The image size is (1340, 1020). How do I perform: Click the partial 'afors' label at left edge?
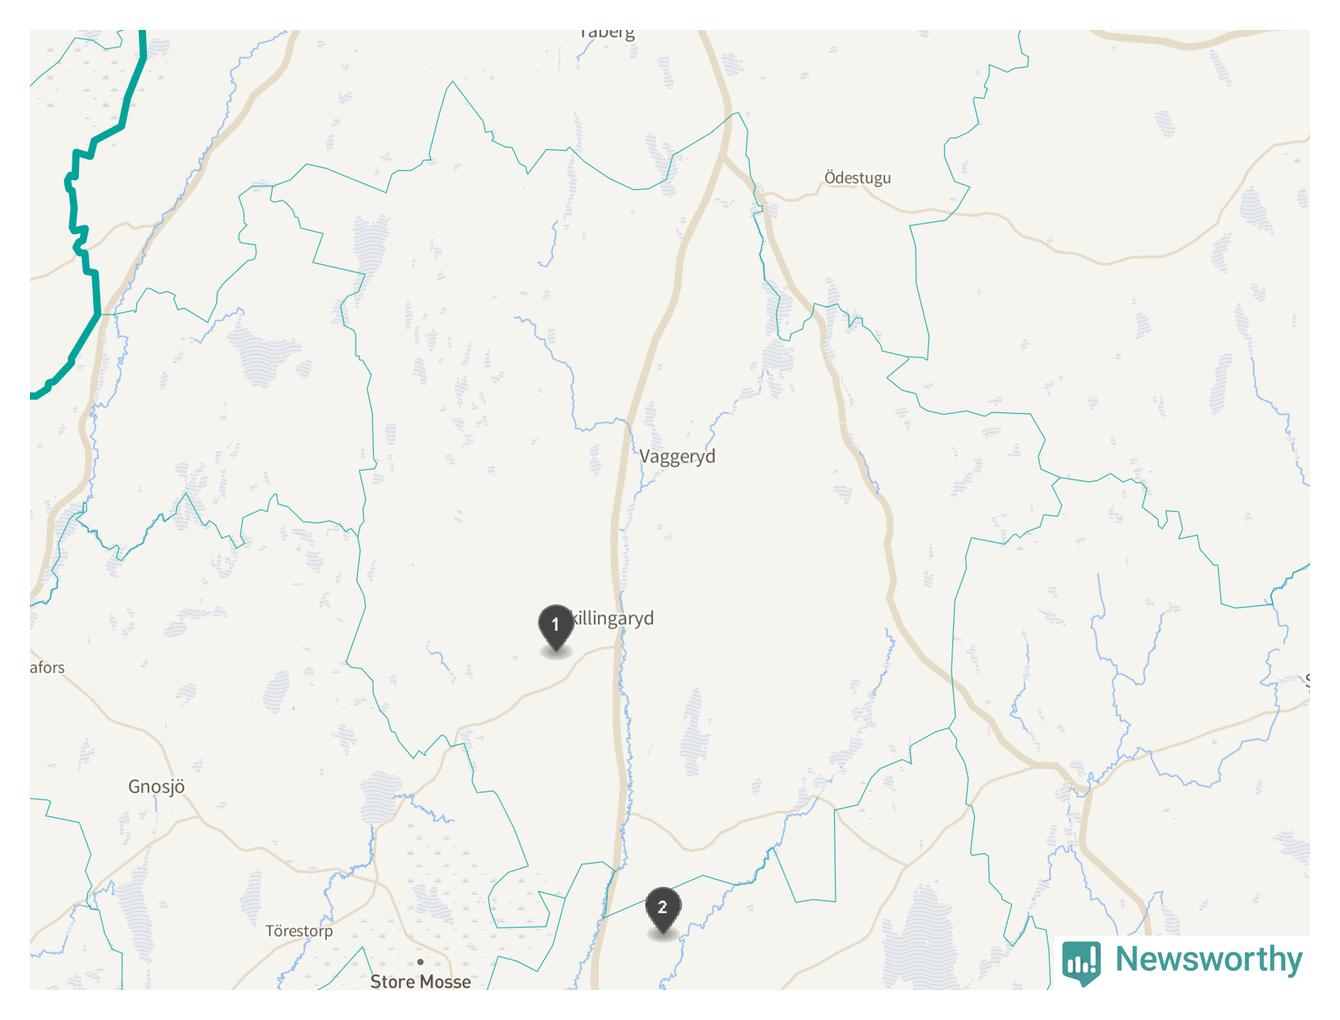pos(47,668)
